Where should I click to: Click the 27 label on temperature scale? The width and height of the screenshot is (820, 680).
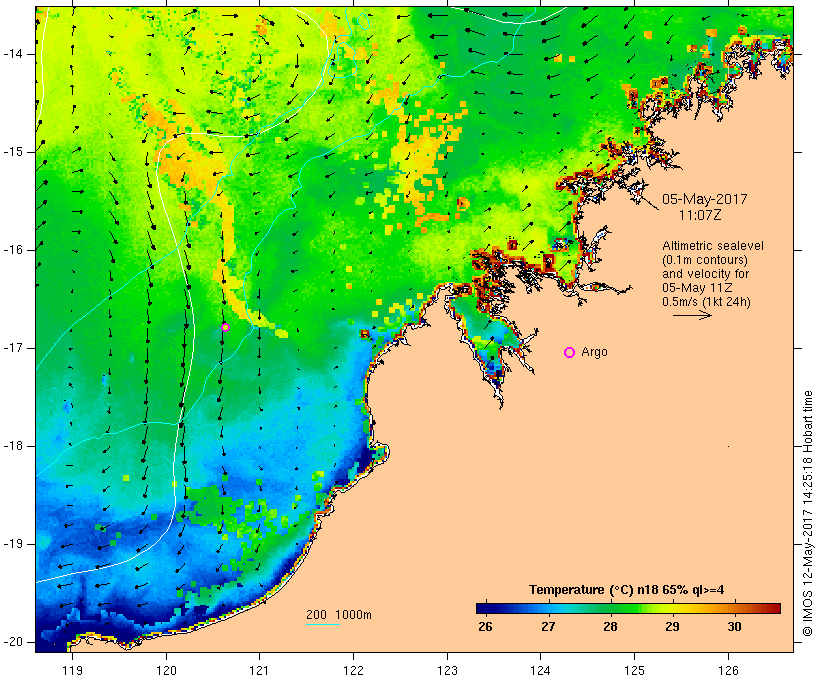(548, 626)
